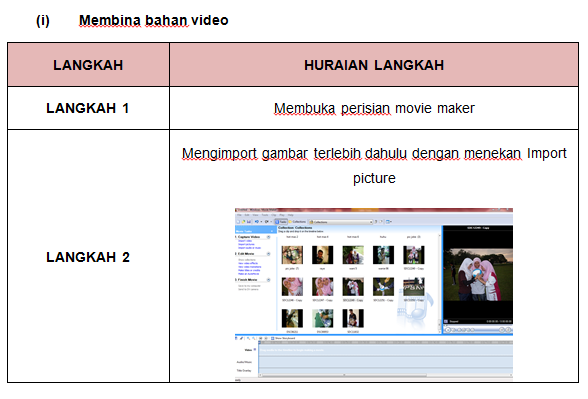588x399 pixels.
Task: Click the timeline Zoom In magnifier icon
Action: tap(249, 338)
